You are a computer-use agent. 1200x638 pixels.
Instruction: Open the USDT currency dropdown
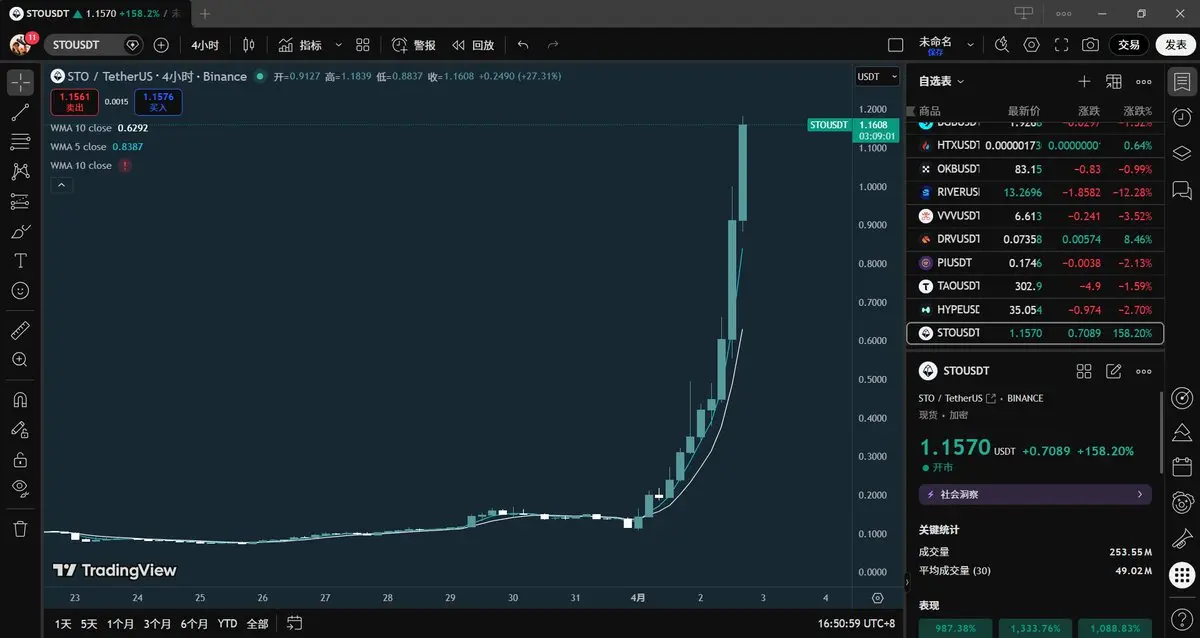[877, 76]
